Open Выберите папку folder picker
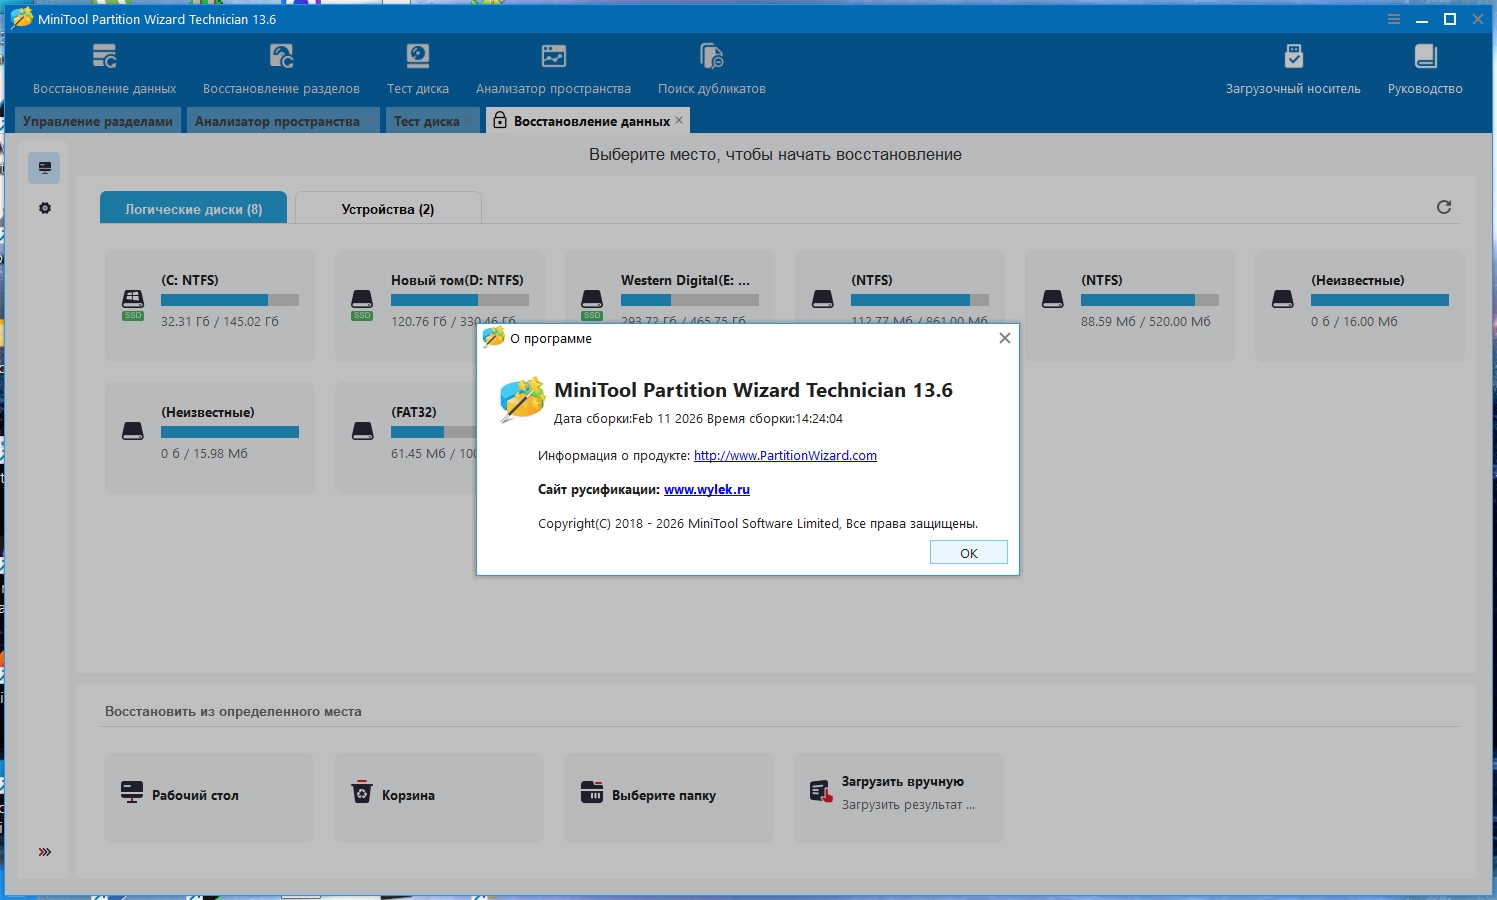 [x=669, y=797]
